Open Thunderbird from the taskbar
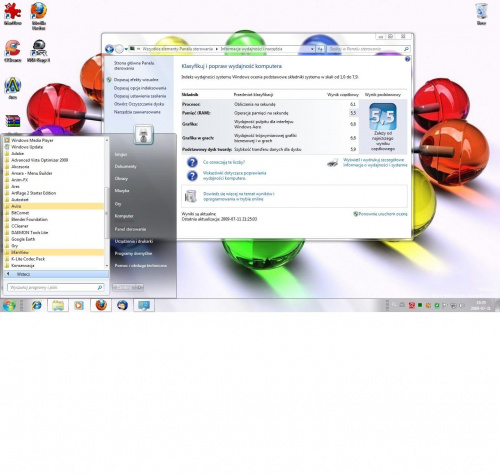Viewport: 500px width, 474px height. coord(122,305)
